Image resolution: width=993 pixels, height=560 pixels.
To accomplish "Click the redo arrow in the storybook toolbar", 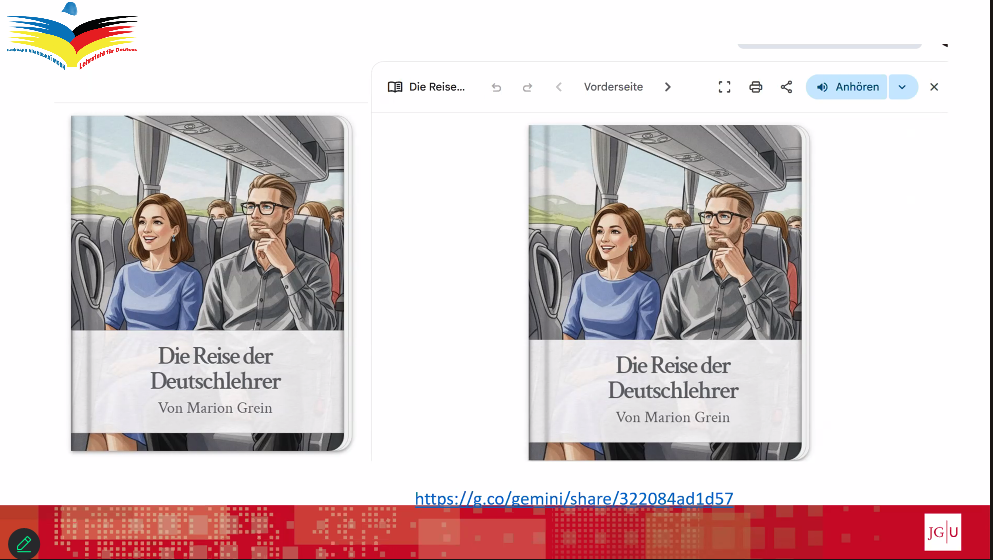I will pyautogui.click(x=527, y=87).
